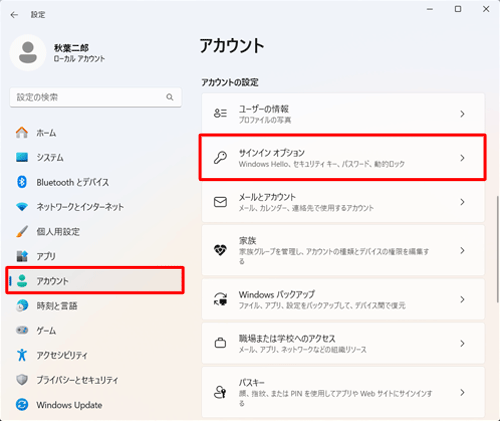Click the key icon for サインイン オプション
The width and height of the screenshot is (500, 421).
pyautogui.click(x=220, y=157)
